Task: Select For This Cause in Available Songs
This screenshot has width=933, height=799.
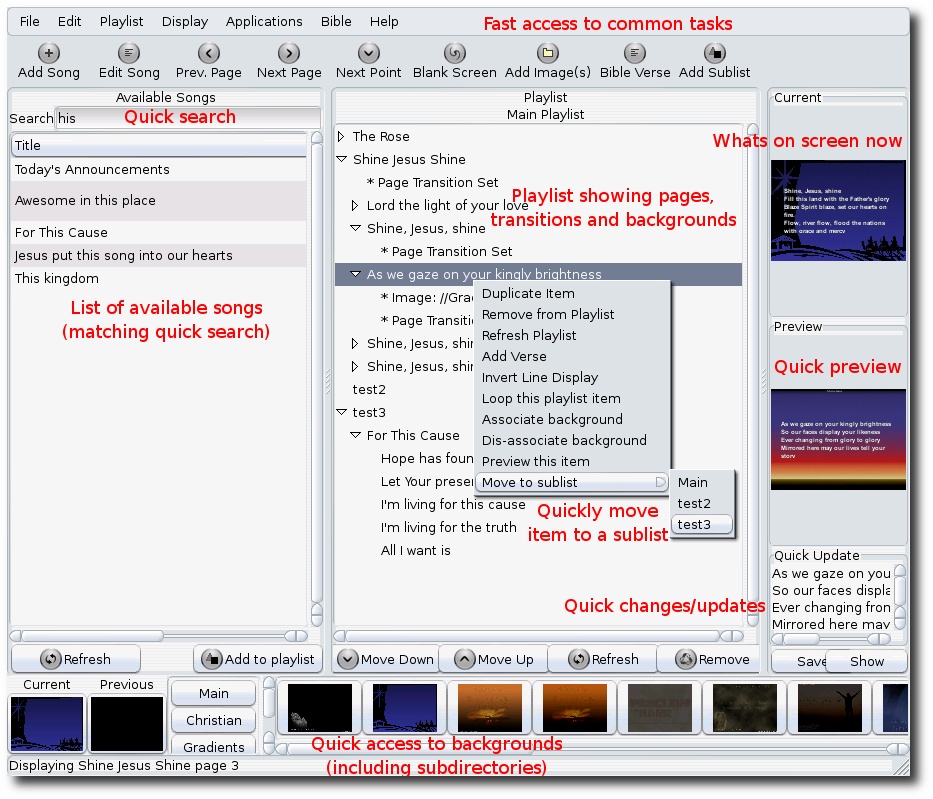Action: point(159,233)
